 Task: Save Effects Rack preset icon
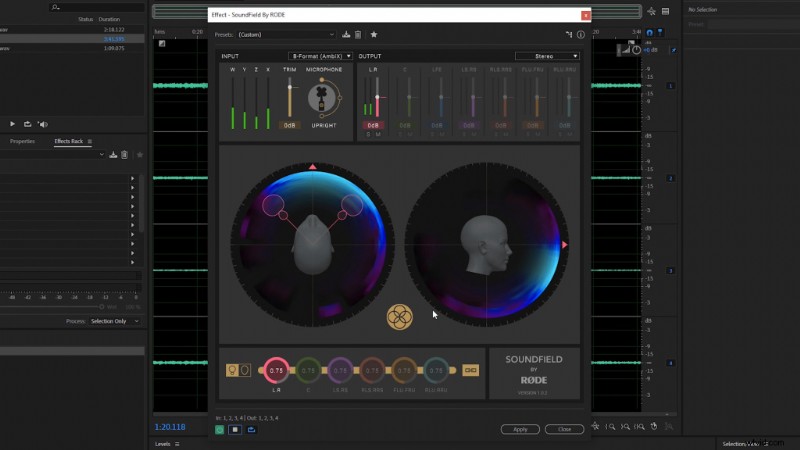pyautogui.click(x=113, y=155)
